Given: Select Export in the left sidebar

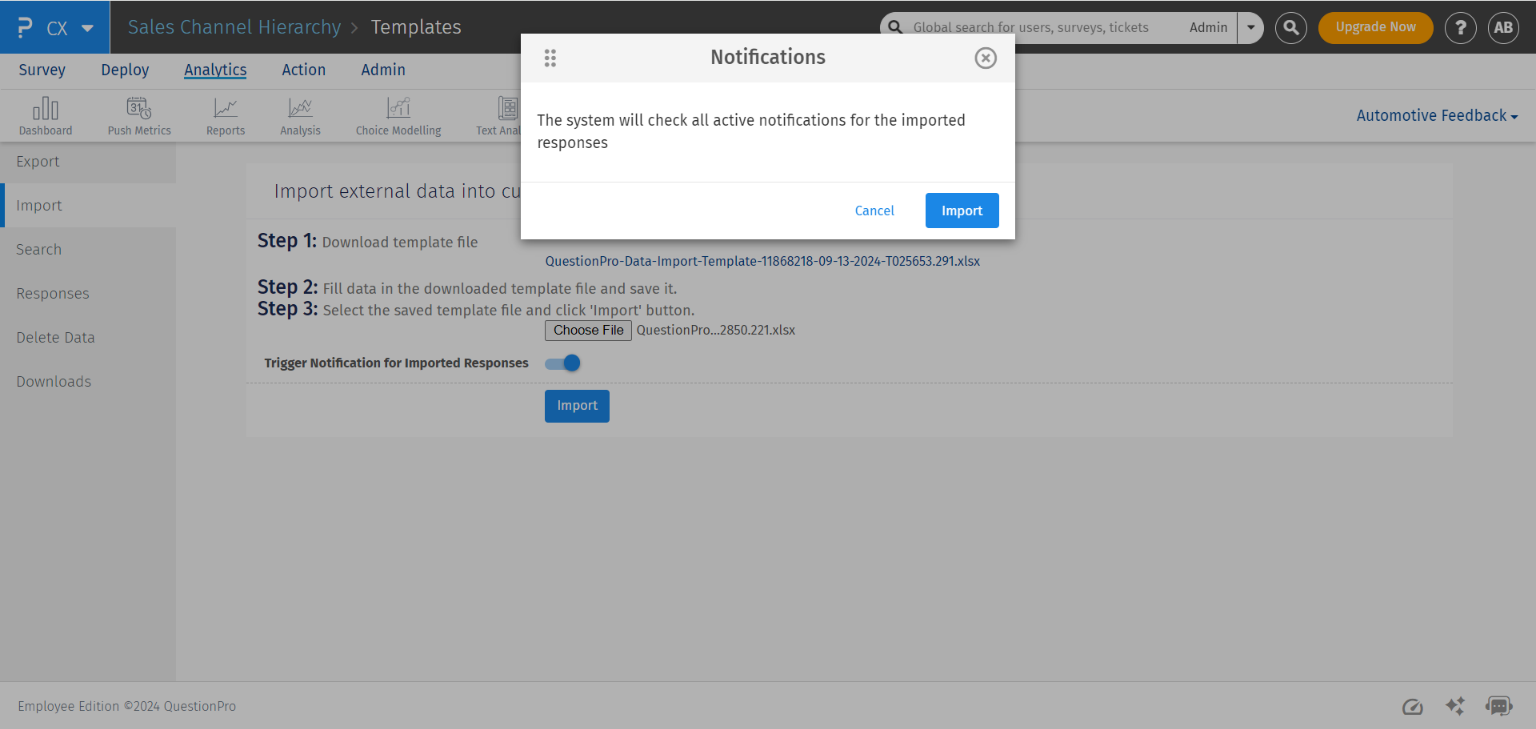Looking at the screenshot, I should pyautogui.click(x=88, y=162).
